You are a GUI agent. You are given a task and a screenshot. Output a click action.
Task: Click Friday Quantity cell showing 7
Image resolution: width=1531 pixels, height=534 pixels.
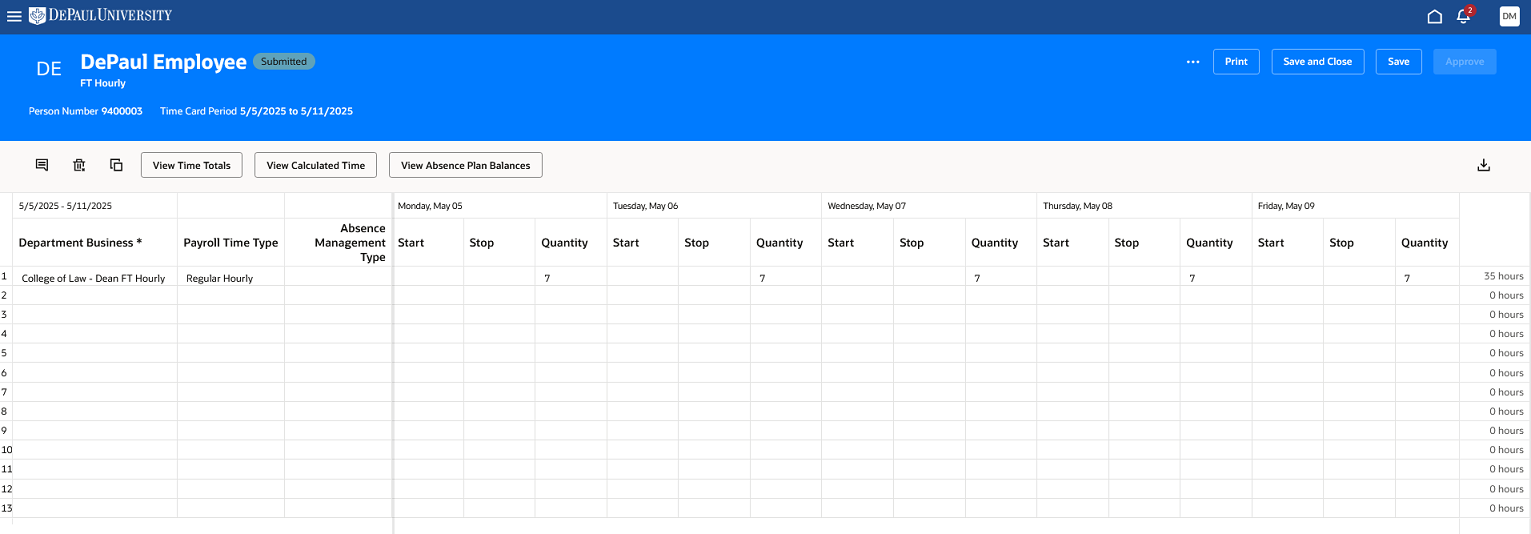(1428, 277)
